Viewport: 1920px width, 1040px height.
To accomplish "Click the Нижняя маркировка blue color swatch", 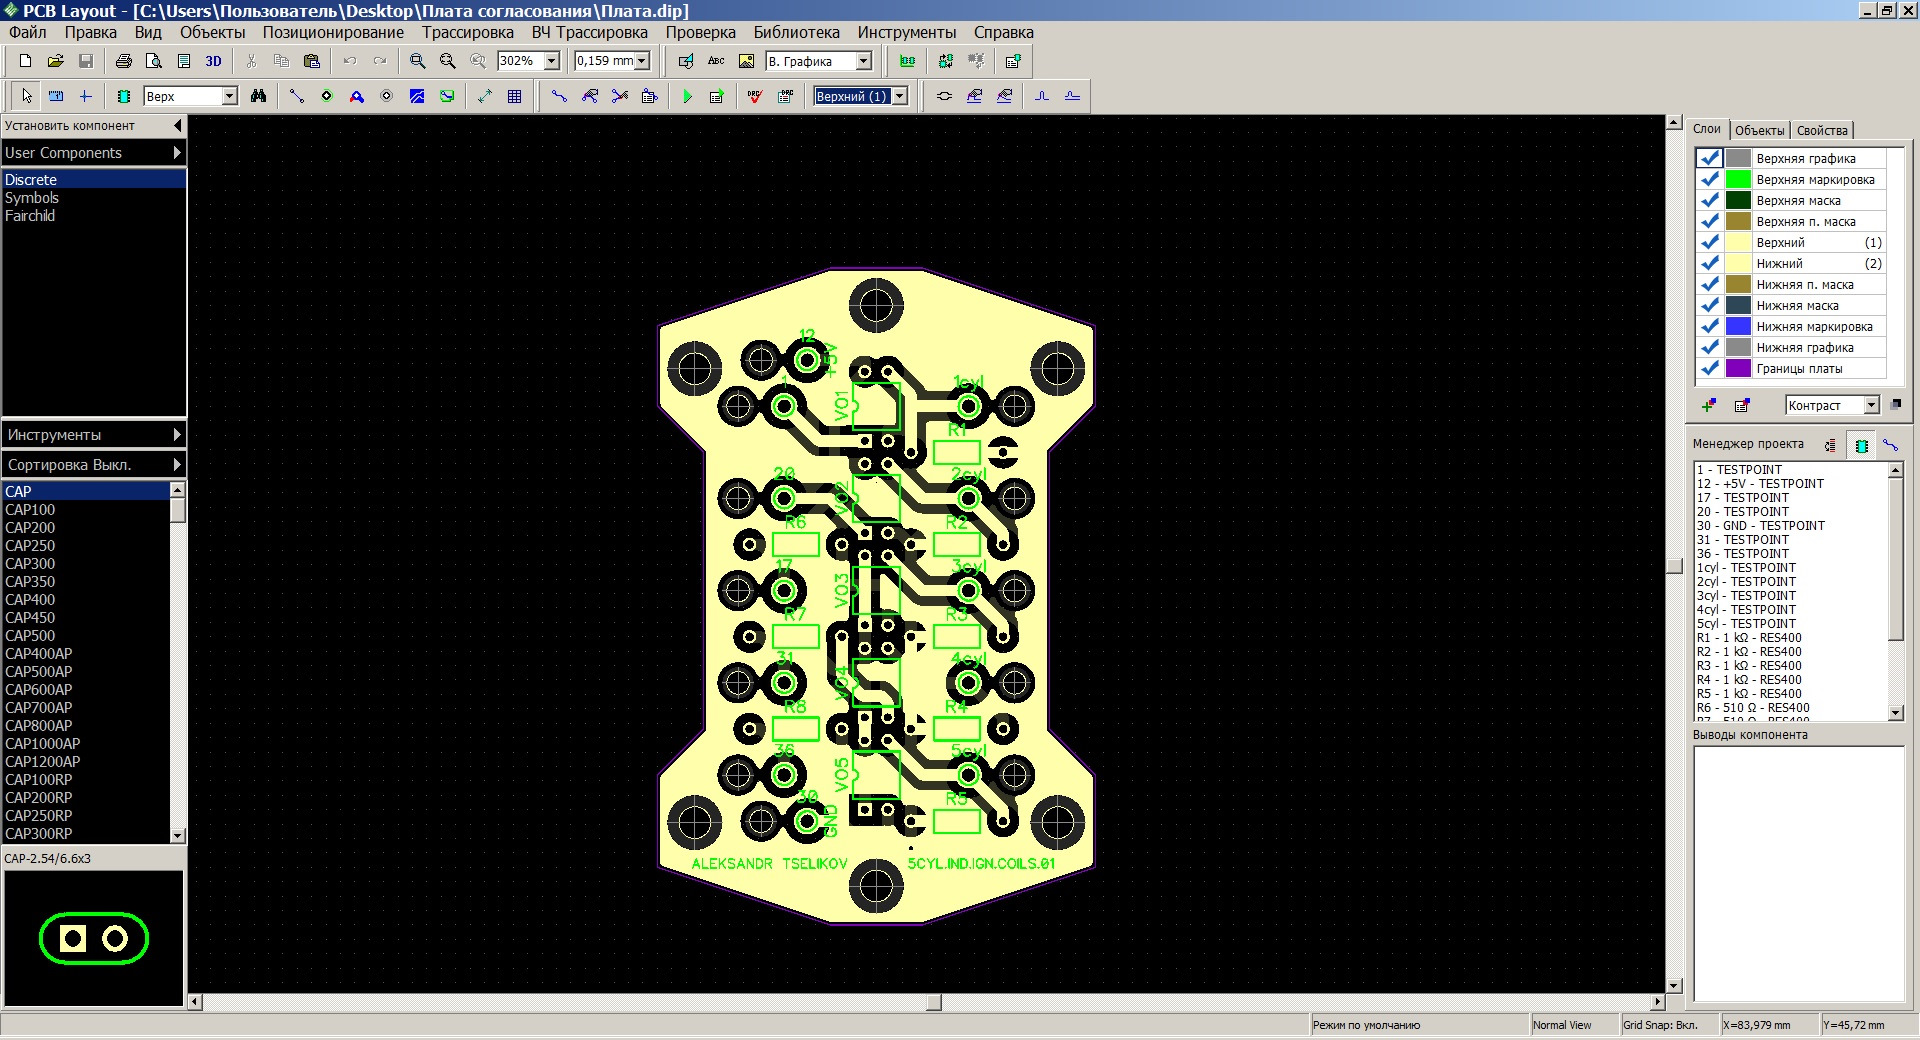I will [1739, 326].
